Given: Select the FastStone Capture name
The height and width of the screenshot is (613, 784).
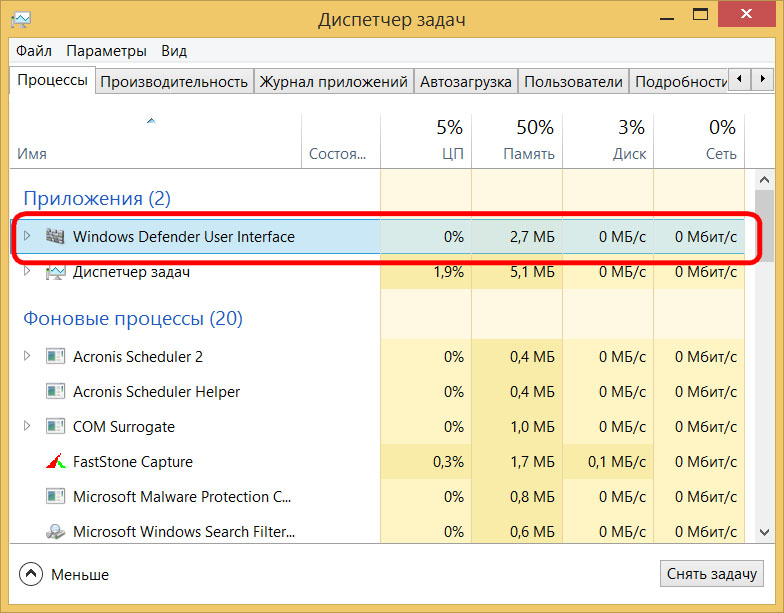Looking at the screenshot, I should tap(133, 462).
